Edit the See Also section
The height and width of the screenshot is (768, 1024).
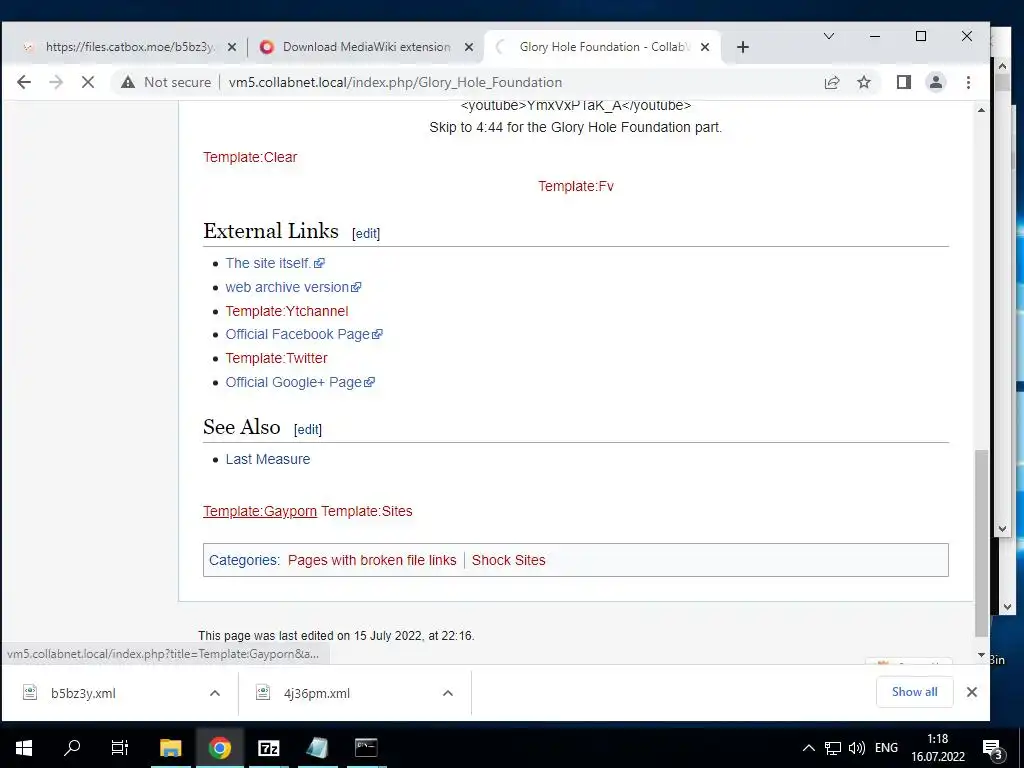click(x=308, y=429)
